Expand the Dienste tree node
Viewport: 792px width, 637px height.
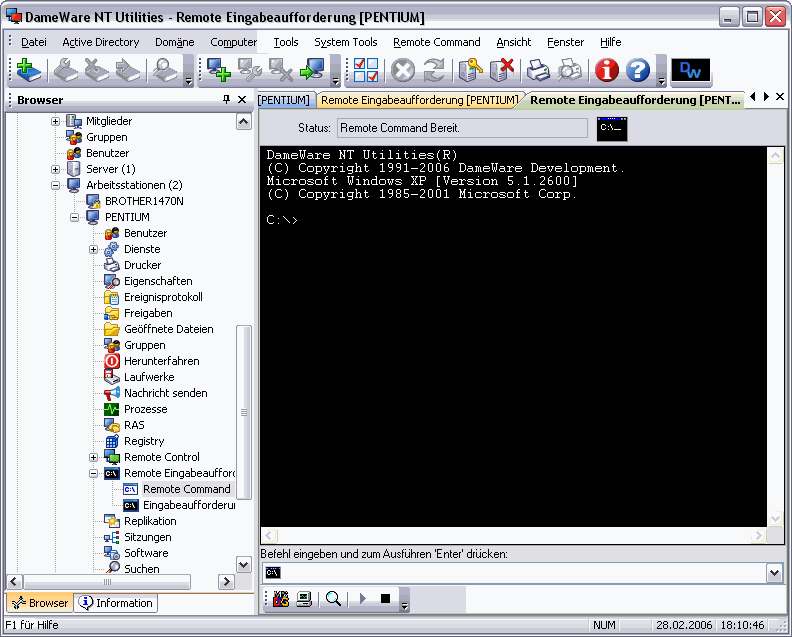click(94, 249)
